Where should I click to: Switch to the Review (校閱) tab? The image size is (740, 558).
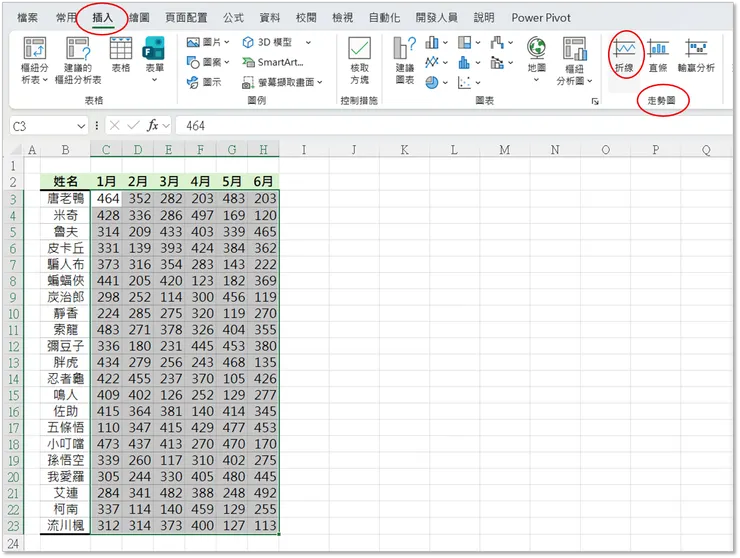click(x=306, y=18)
